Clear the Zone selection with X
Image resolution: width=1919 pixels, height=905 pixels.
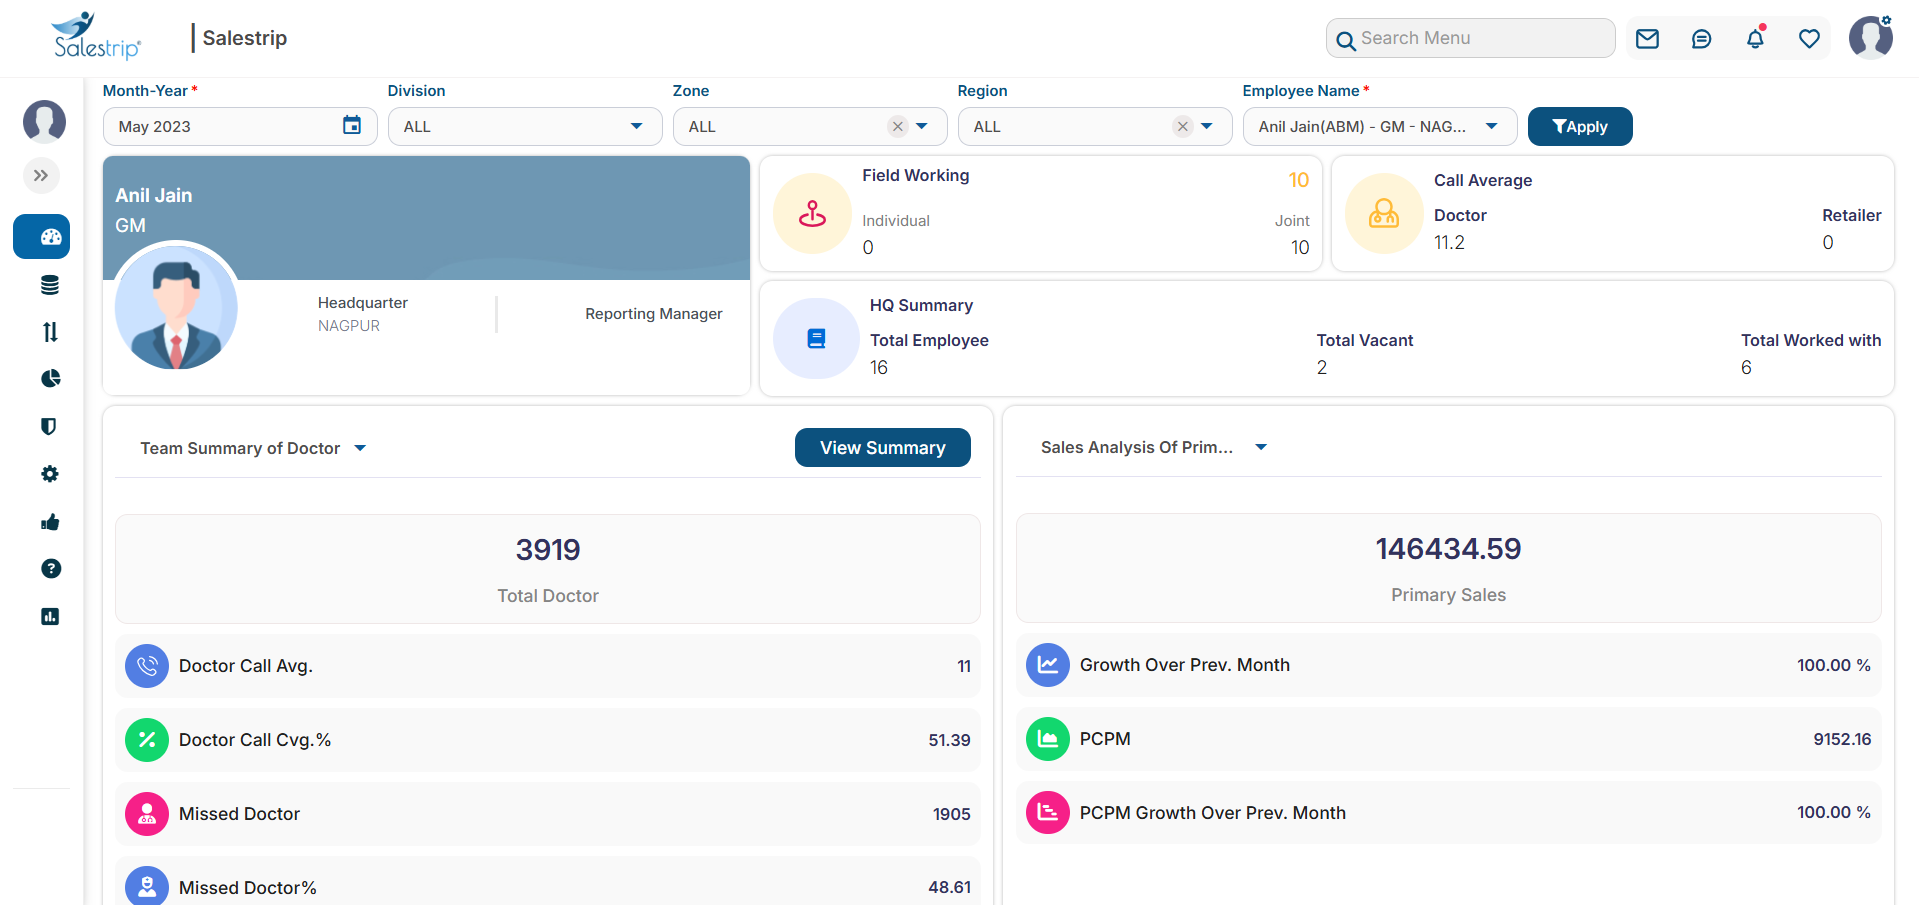coord(897,127)
